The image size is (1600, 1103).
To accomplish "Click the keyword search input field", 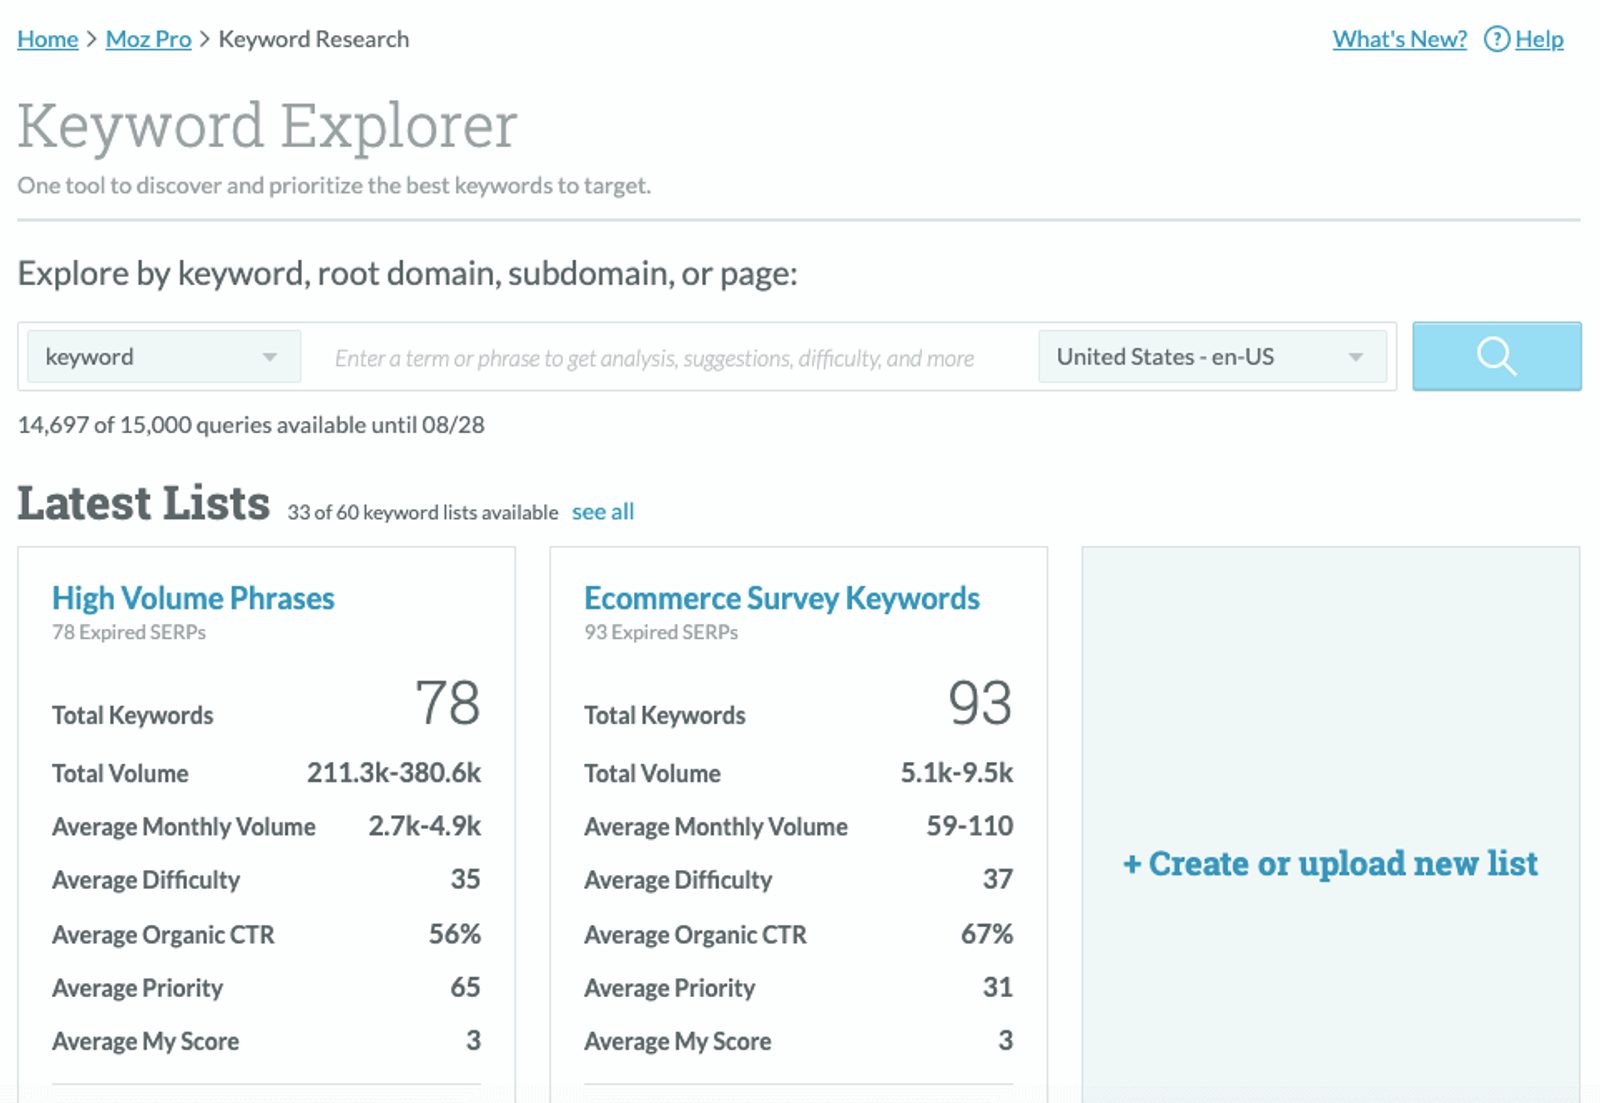I will click(x=660, y=356).
